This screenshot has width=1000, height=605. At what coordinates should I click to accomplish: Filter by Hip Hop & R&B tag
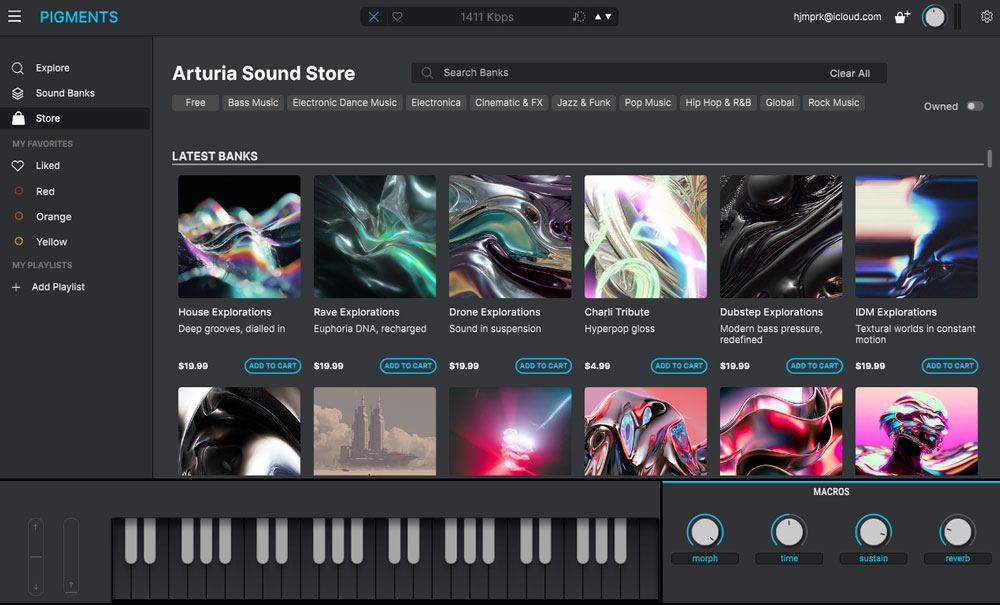coord(718,103)
